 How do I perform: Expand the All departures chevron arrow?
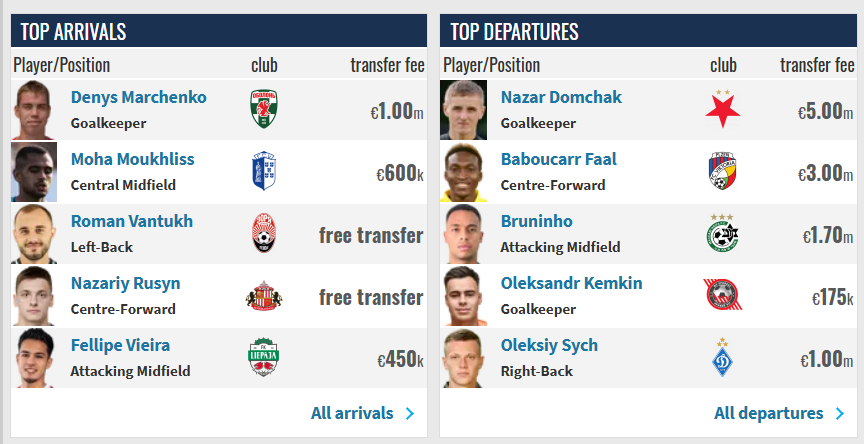point(839,414)
